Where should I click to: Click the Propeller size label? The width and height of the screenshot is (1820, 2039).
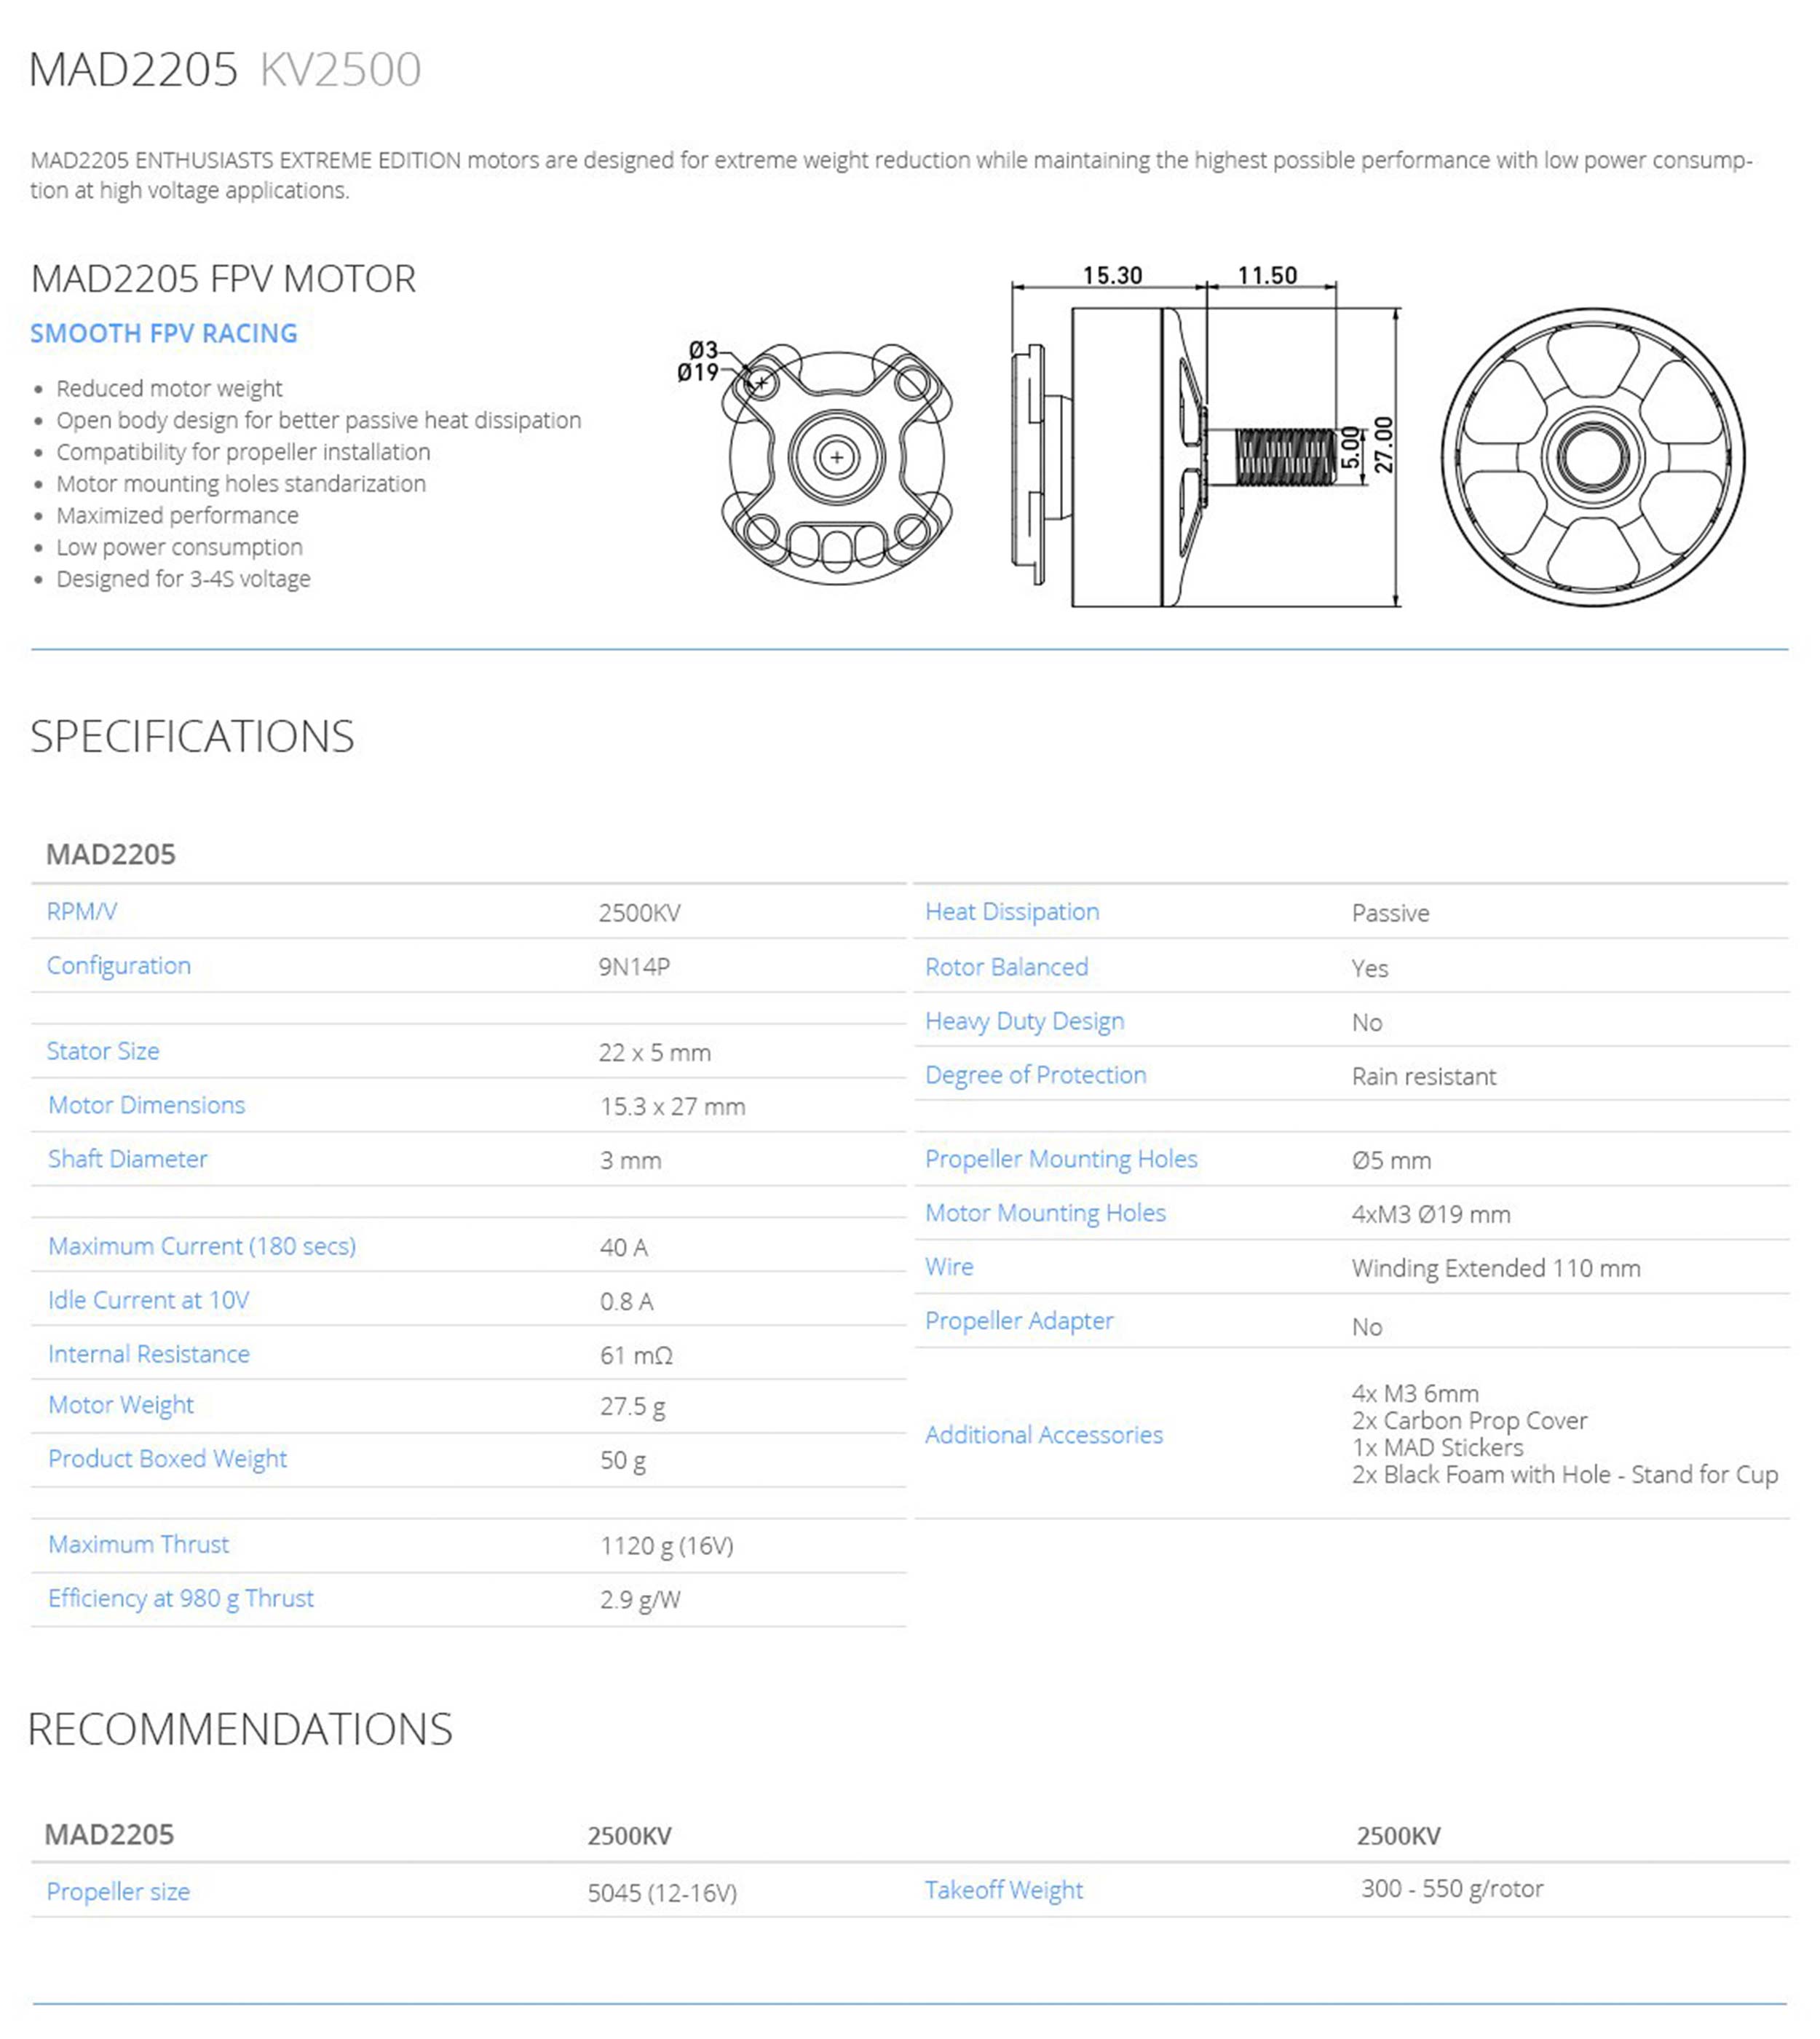(117, 1892)
